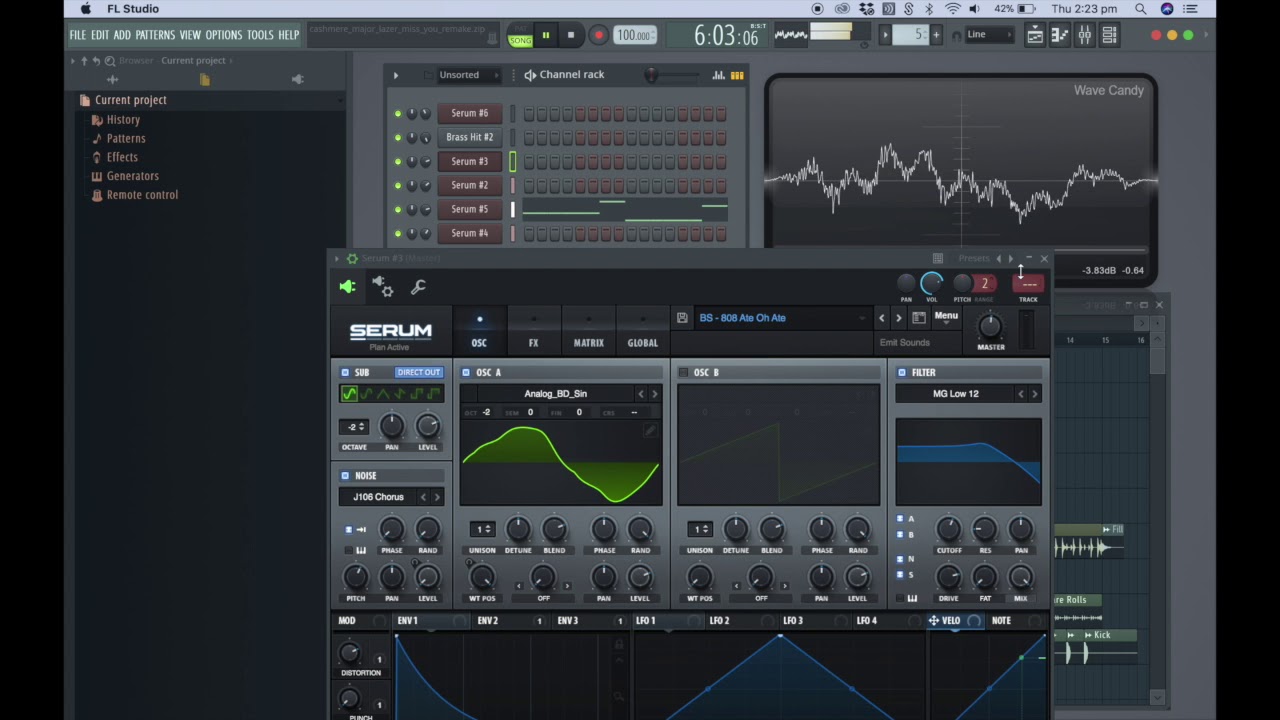Enable OSC B with its checkbox
Viewport: 1280px width, 720px height.
click(684, 372)
